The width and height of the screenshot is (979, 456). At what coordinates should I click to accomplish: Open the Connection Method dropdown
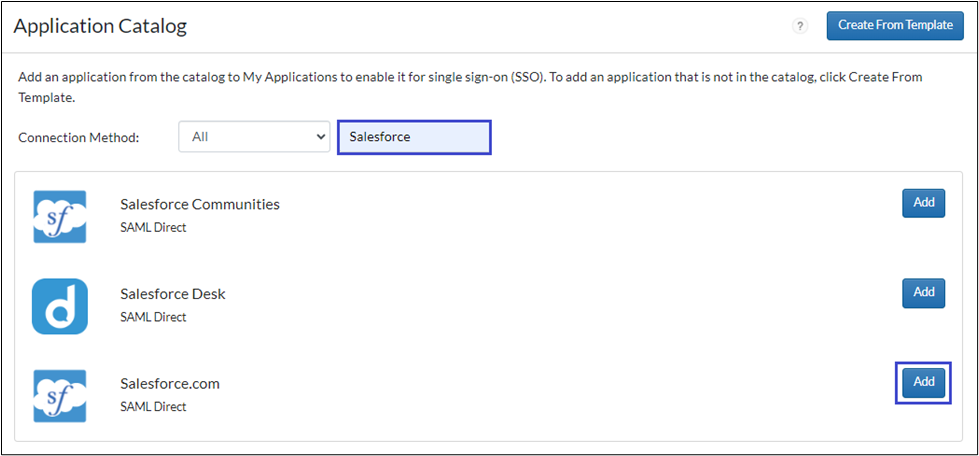[x=254, y=137]
